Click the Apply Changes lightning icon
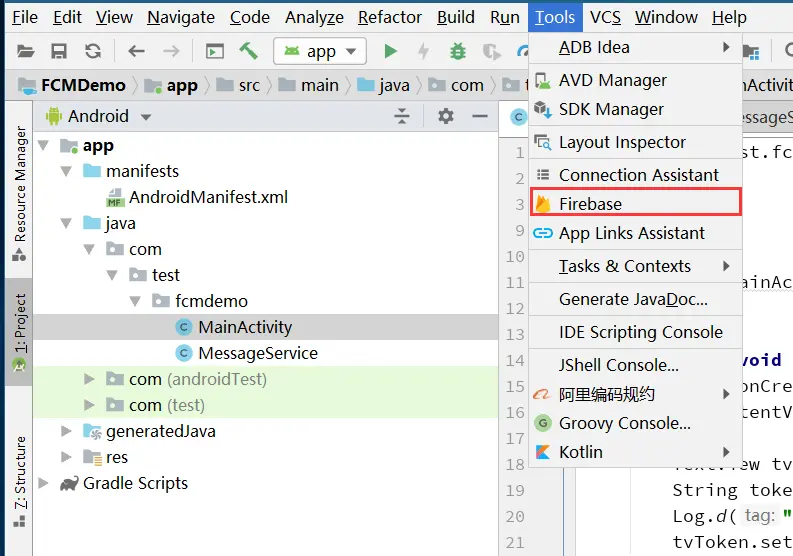The image size is (793, 556). point(423,51)
